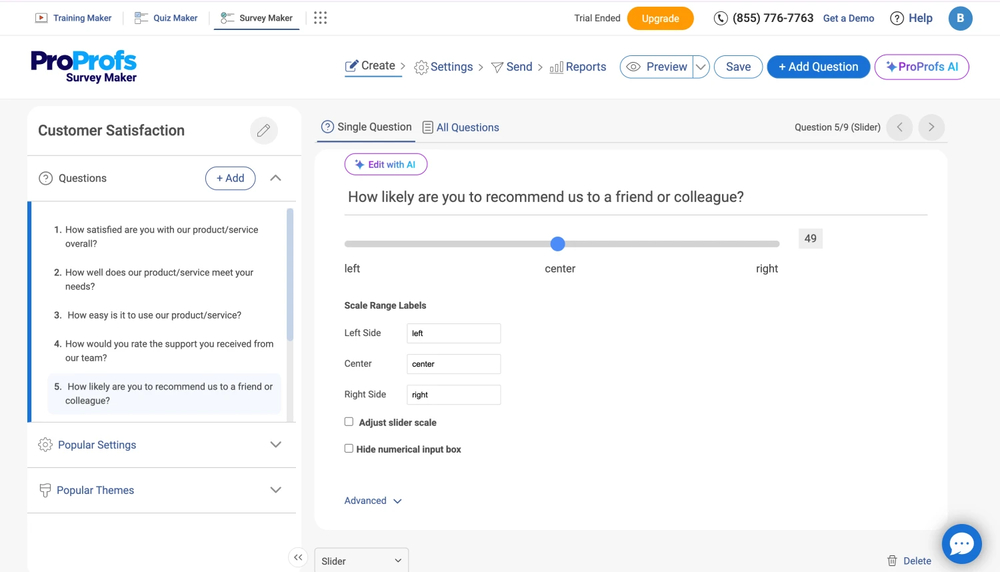Screen dimensions: 1000x572
Task: Open the apps grid icon in top bar
Action: click(320, 18)
